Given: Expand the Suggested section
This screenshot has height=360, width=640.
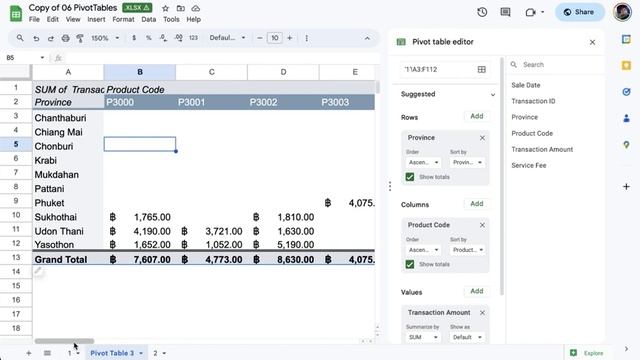Looking at the screenshot, I should click(493, 94).
